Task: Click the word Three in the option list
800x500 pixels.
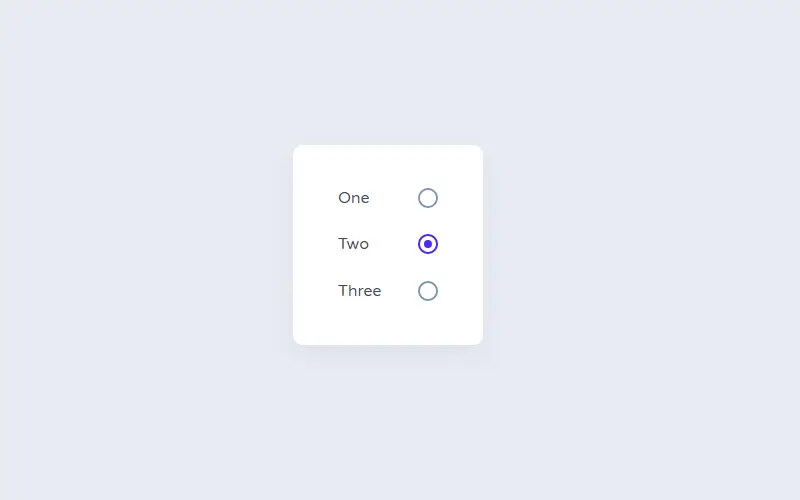Action: (360, 291)
